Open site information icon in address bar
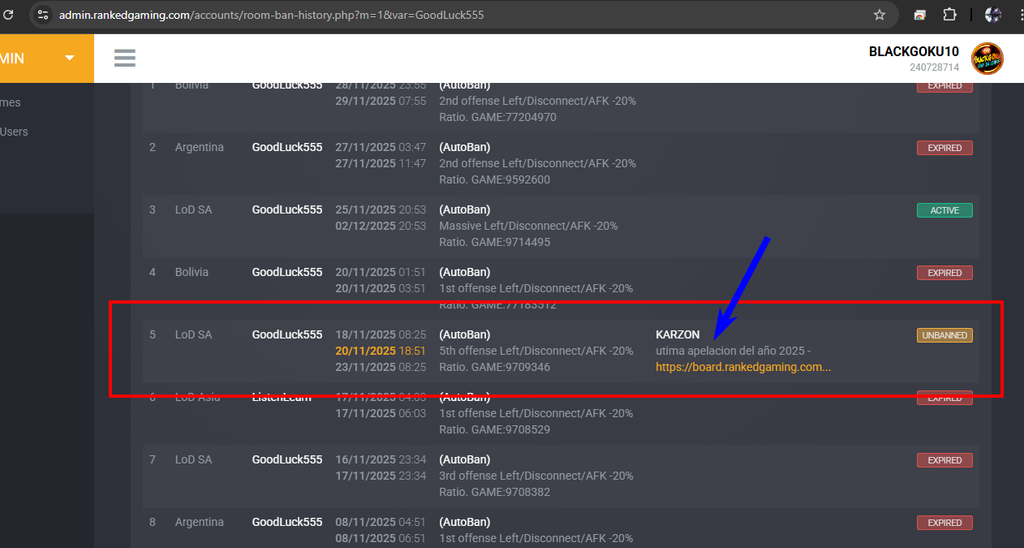Viewport: 1024px width, 548px height. (42, 14)
